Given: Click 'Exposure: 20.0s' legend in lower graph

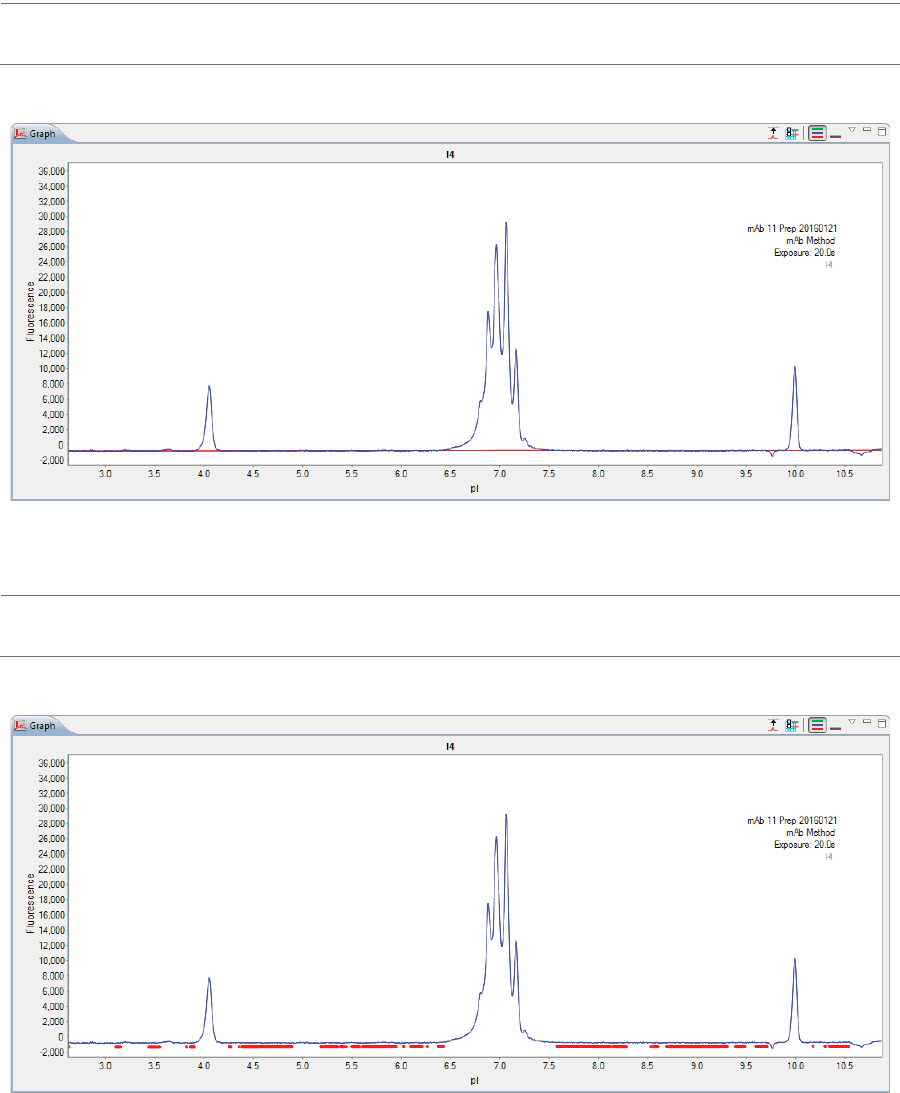Looking at the screenshot, I should pos(804,844).
